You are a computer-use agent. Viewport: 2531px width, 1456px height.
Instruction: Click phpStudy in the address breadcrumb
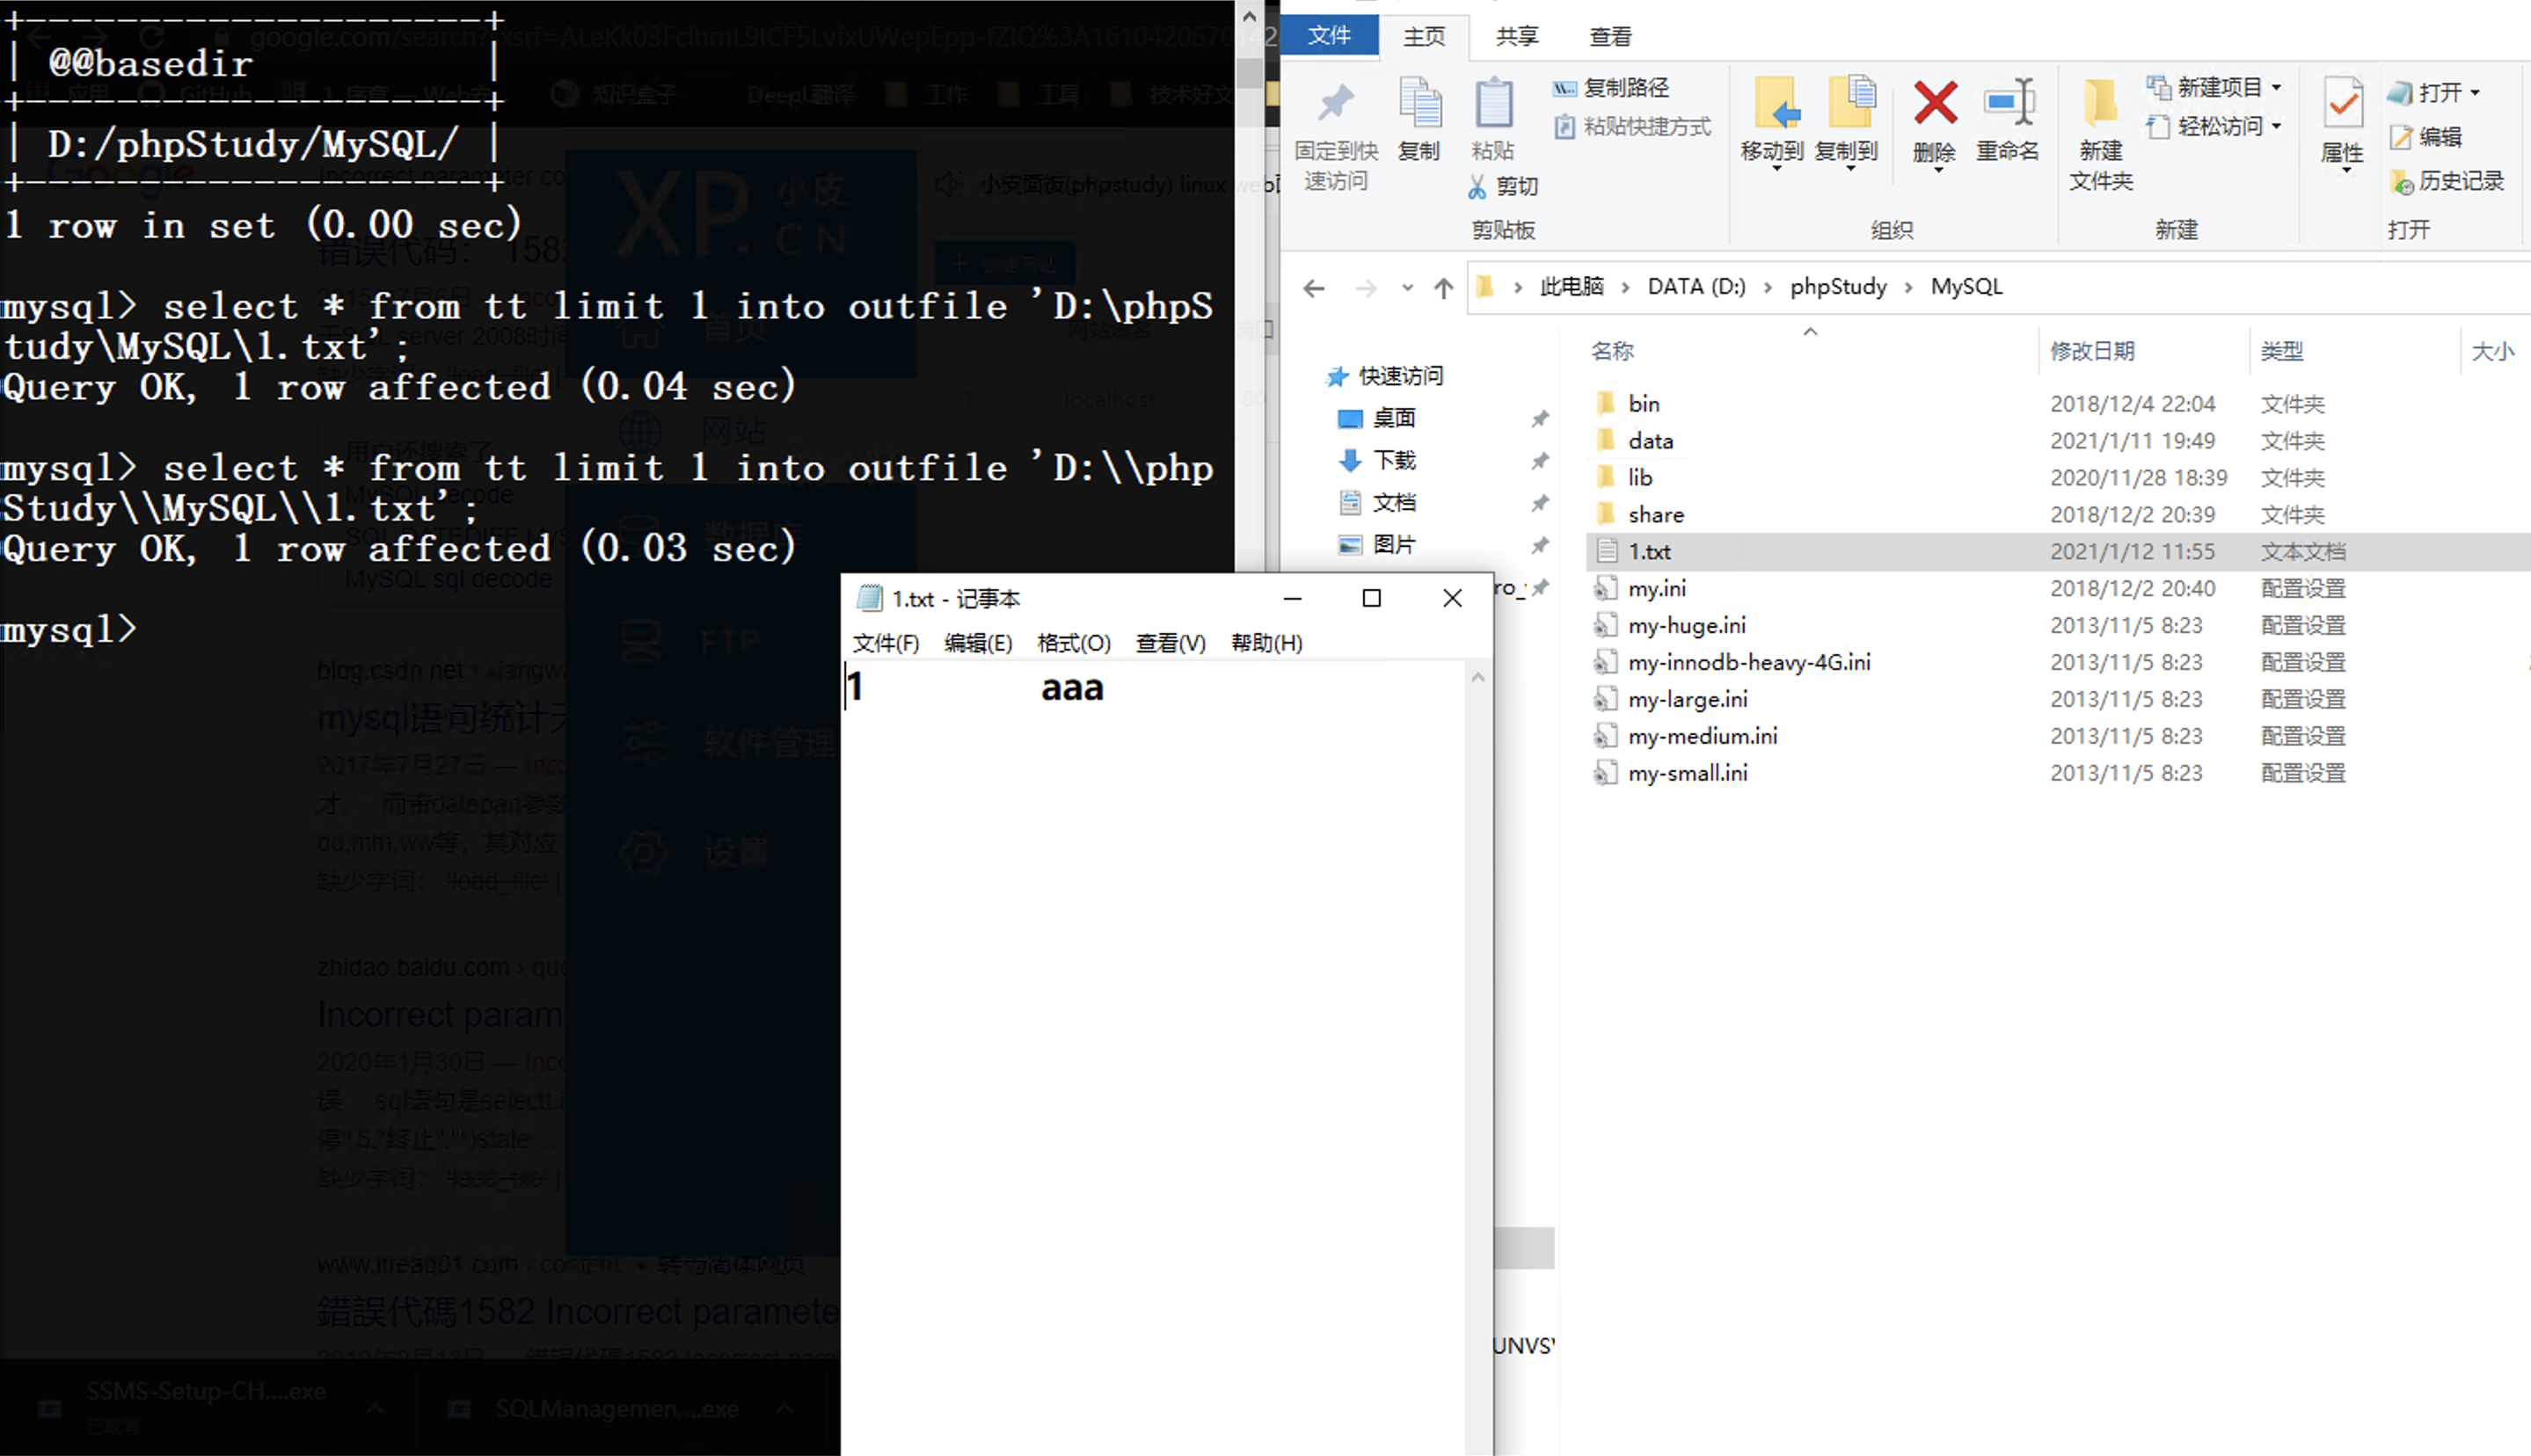(x=1837, y=287)
